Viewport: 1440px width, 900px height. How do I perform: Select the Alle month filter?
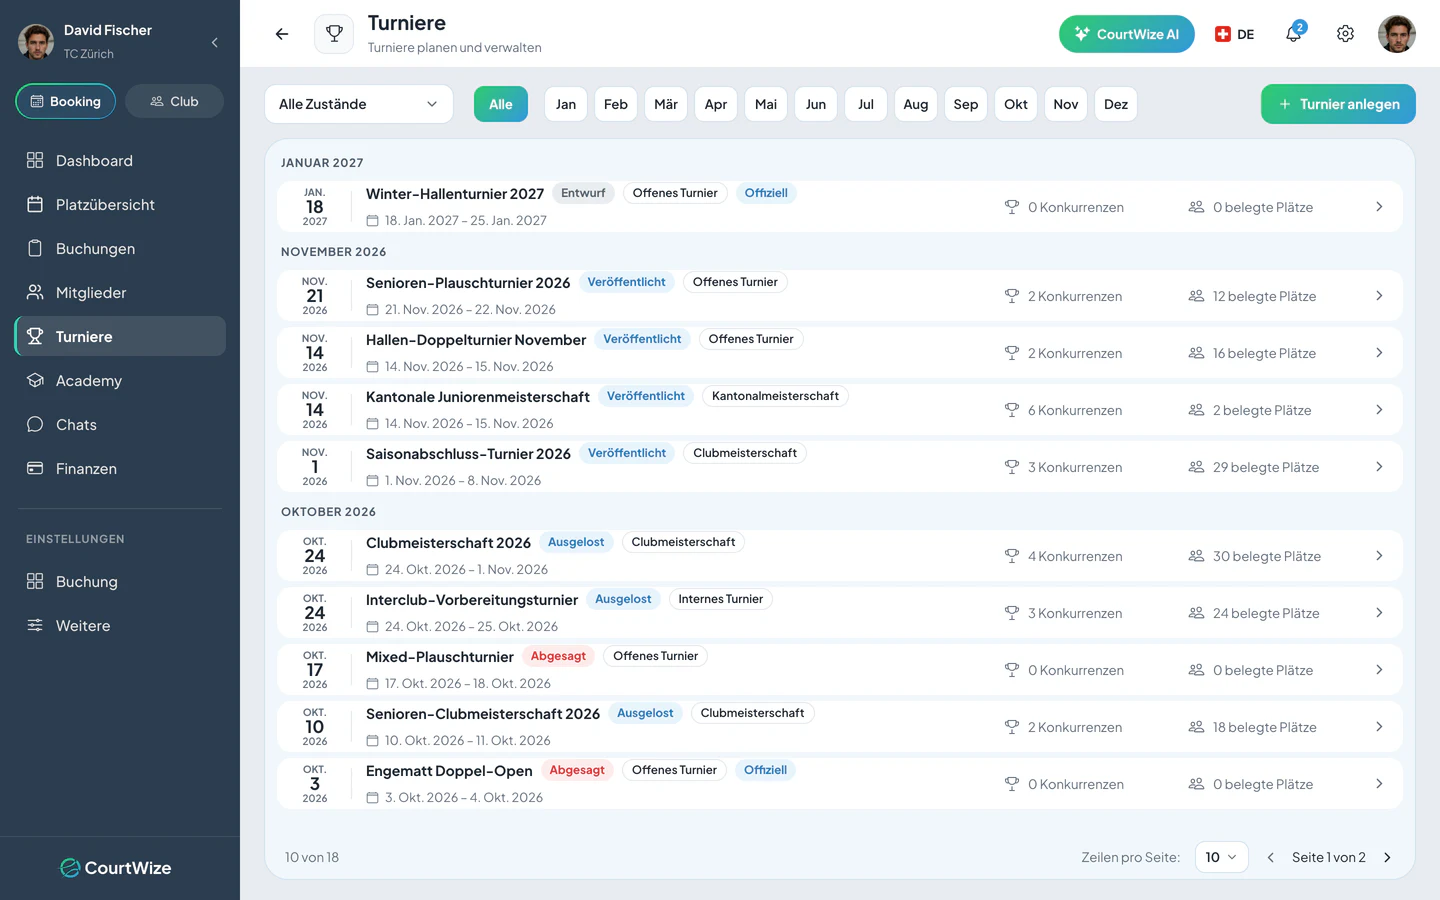click(501, 104)
